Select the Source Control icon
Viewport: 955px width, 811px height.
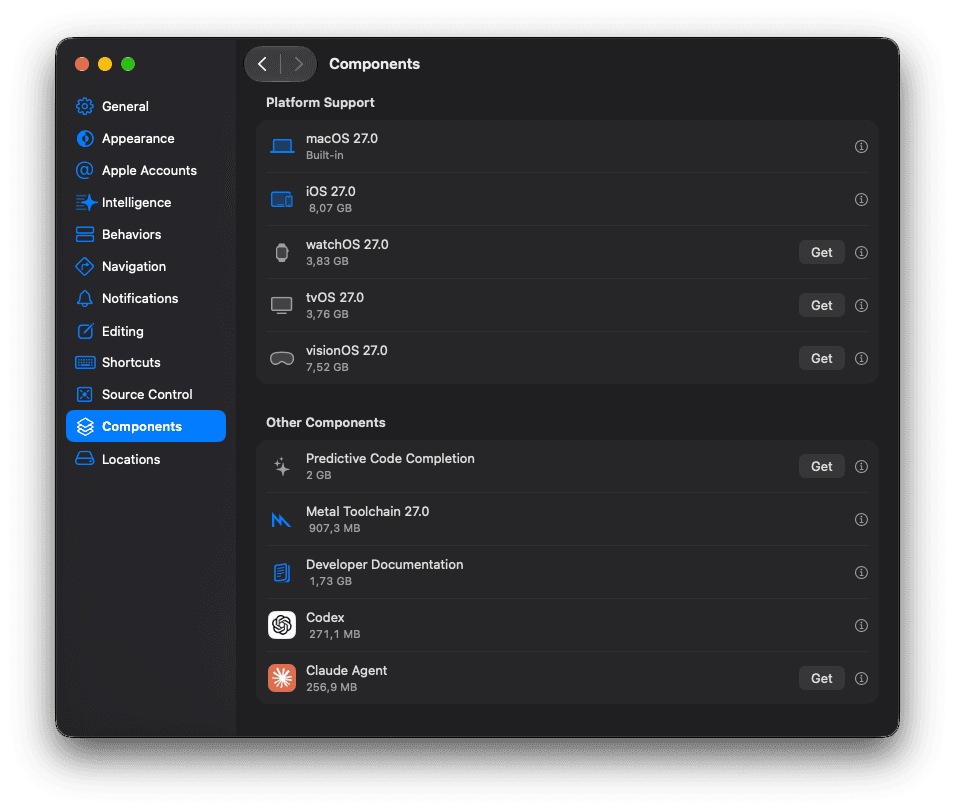85,395
